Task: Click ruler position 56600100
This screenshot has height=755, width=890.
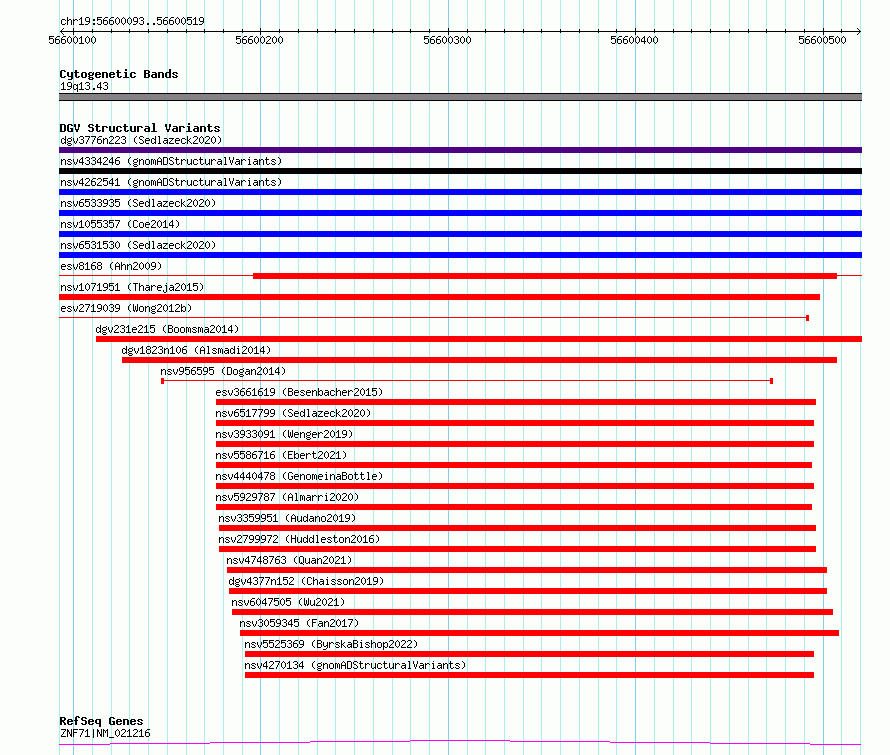Action: click(73, 40)
